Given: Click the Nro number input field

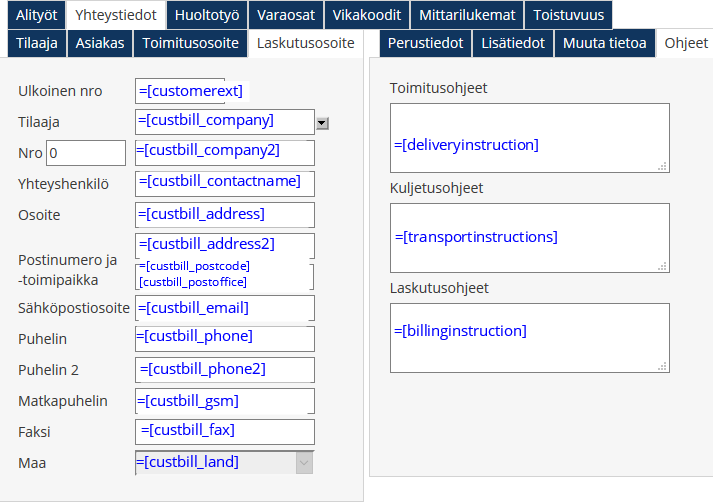Looking at the screenshot, I should tap(85, 153).
